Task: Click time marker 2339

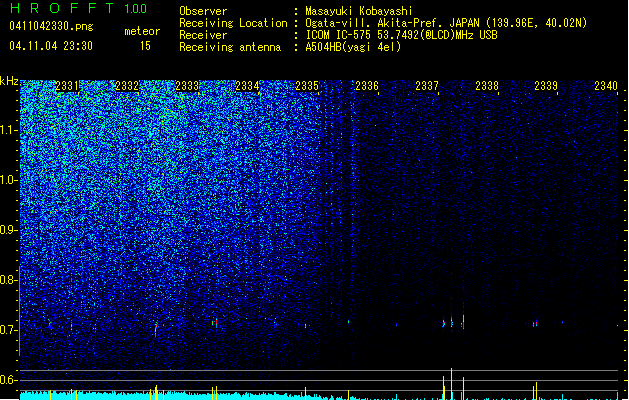Action: (x=546, y=86)
